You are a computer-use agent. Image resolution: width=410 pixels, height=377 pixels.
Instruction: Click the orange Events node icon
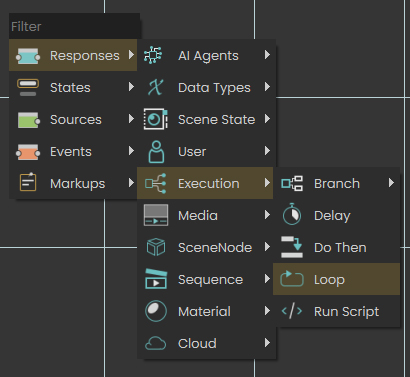tap(28, 152)
